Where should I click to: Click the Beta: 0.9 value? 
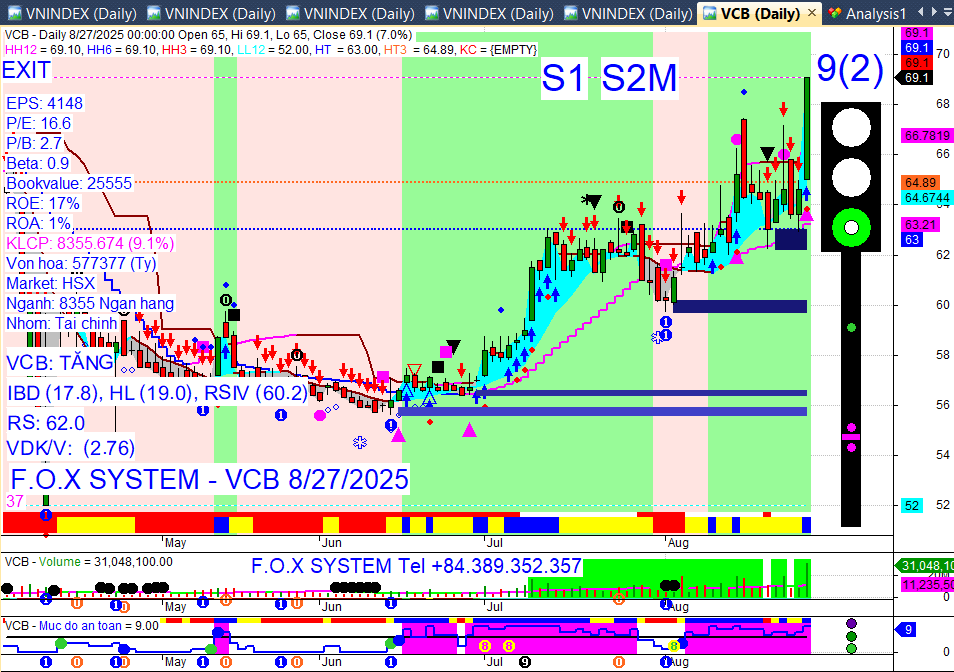38,164
